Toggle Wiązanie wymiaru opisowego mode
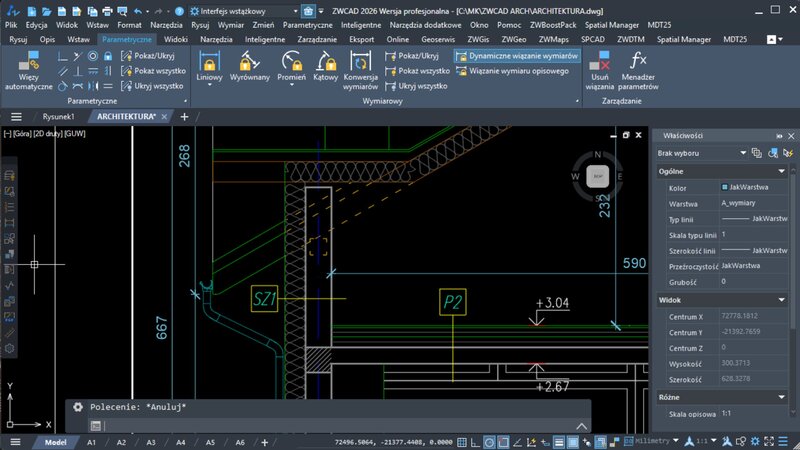 512,71
